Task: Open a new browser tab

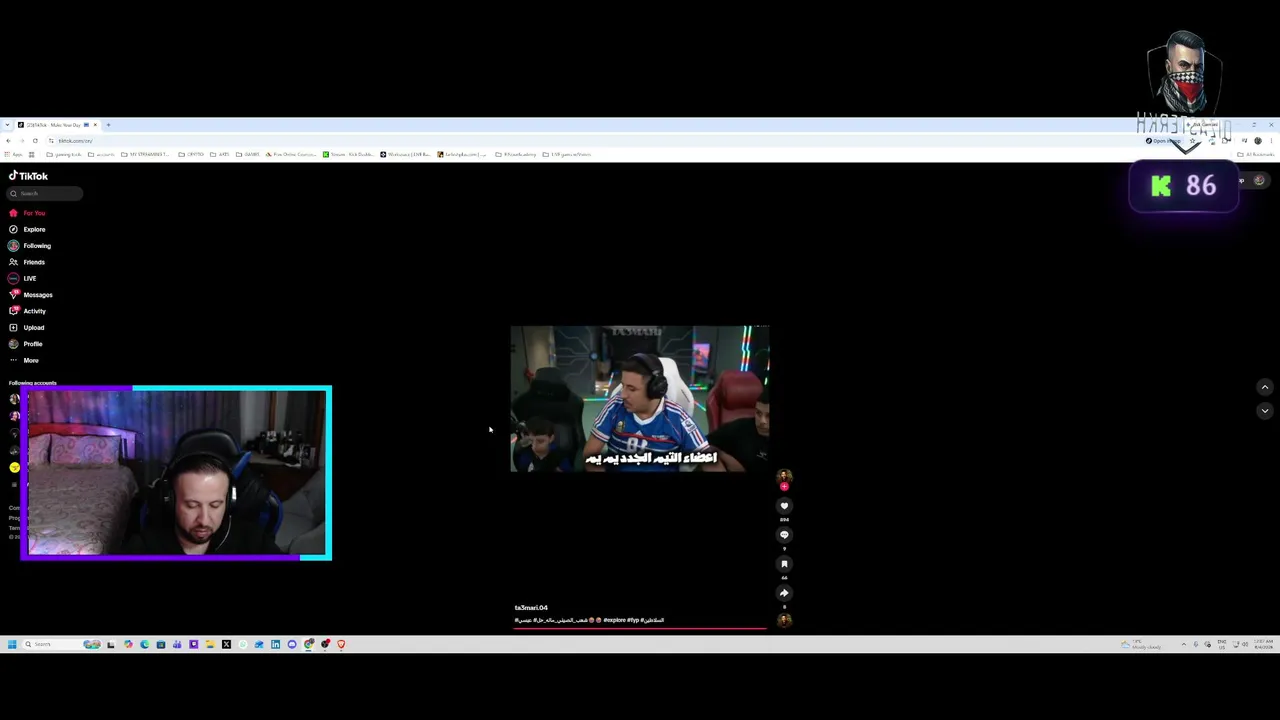Action: click(109, 125)
